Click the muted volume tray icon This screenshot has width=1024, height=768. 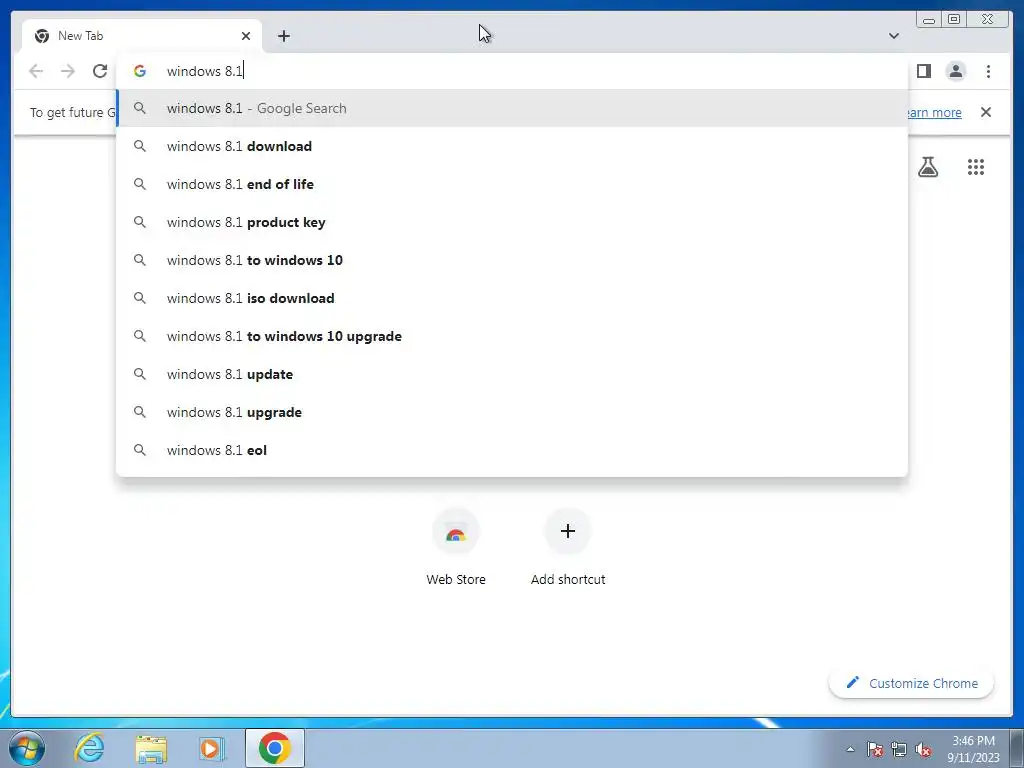(x=923, y=749)
